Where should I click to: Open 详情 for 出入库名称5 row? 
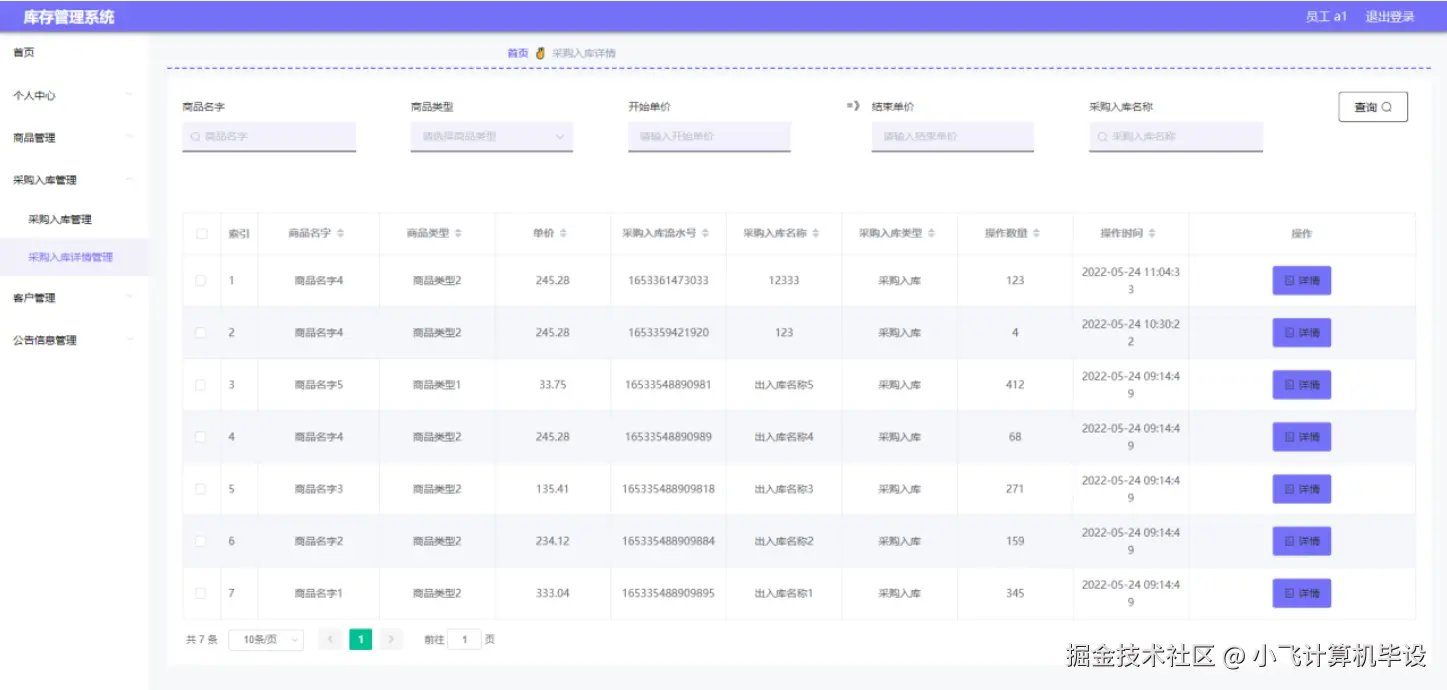tap(1301, 385)
